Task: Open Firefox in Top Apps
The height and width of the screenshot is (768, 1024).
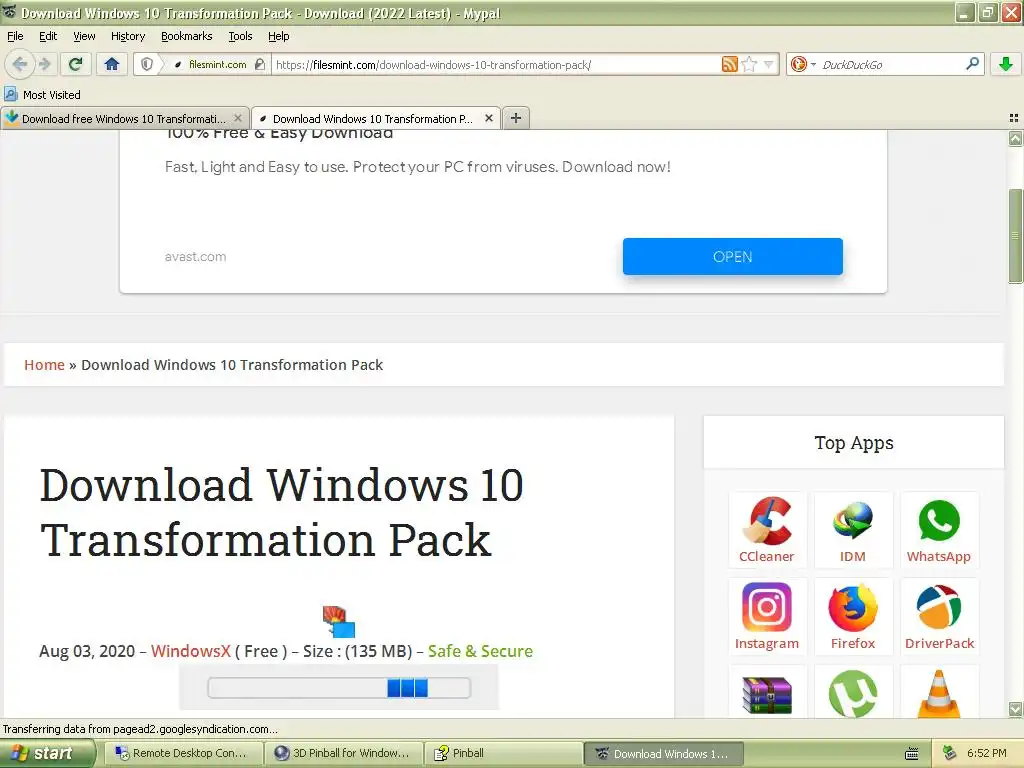Action: click(853, 616)
